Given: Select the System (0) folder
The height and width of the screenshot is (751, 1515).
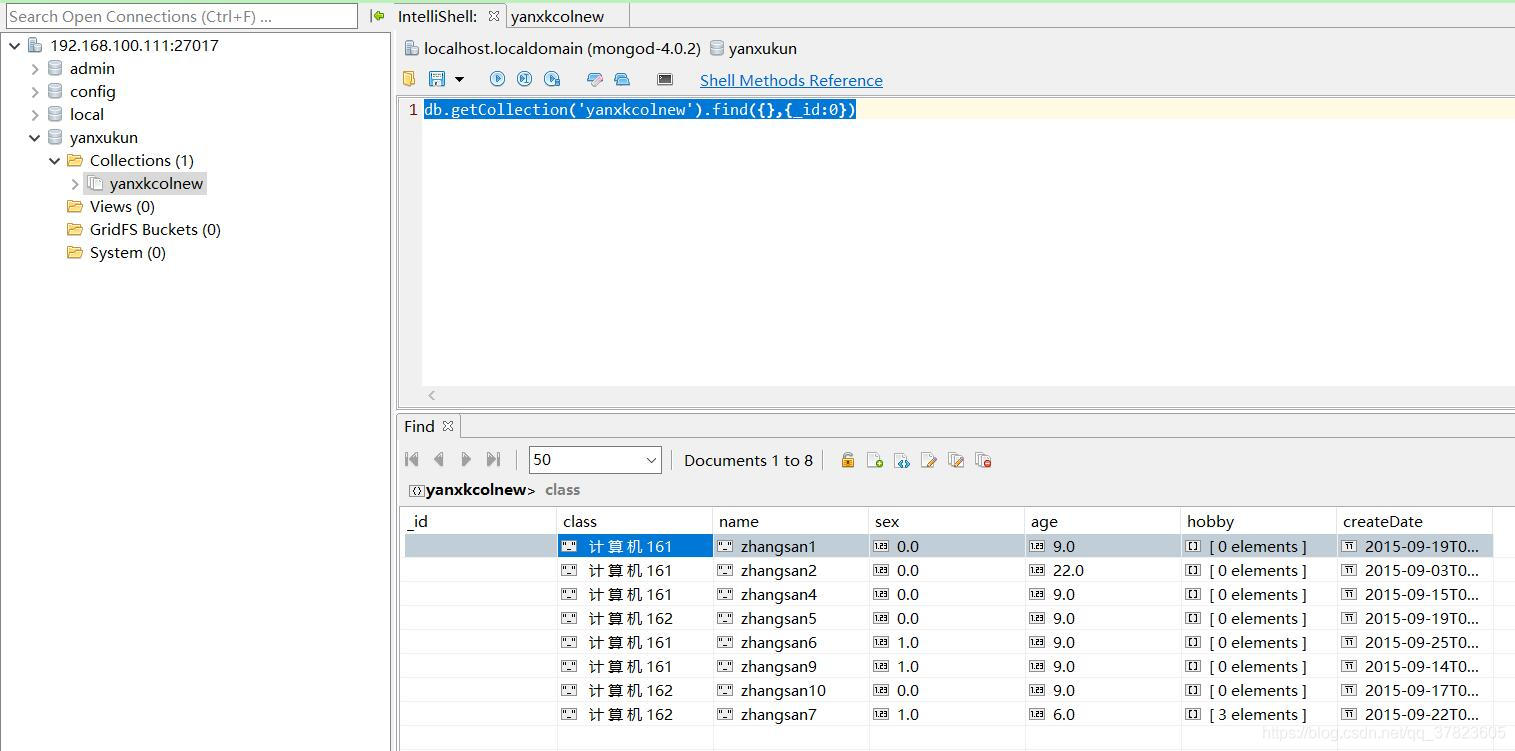Looking at the screenshot, I should (x=127, y=252).
